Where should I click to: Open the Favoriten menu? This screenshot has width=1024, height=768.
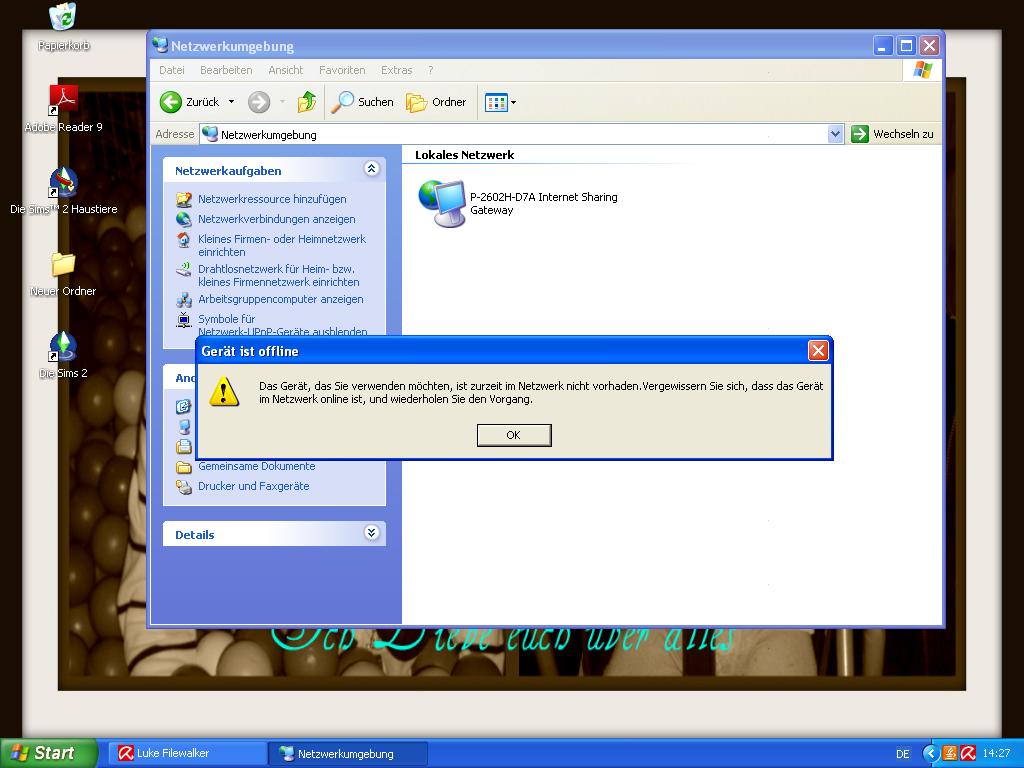click(x=342, y=70)
